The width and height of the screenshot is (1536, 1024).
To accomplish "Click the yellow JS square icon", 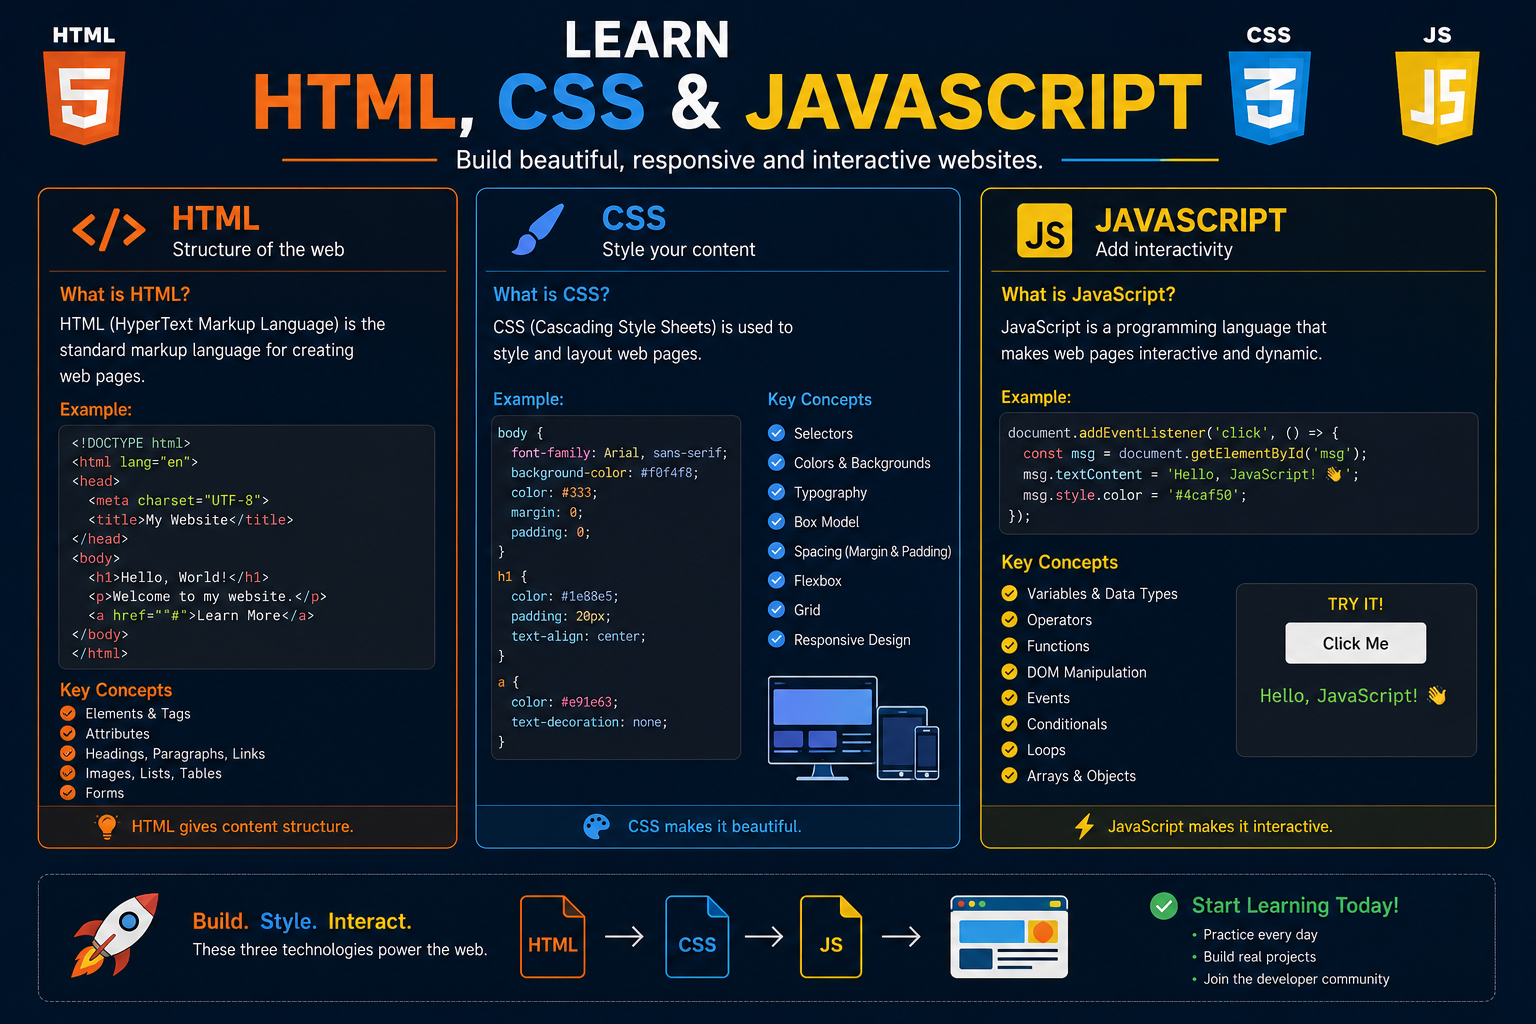I will 1045,231.
